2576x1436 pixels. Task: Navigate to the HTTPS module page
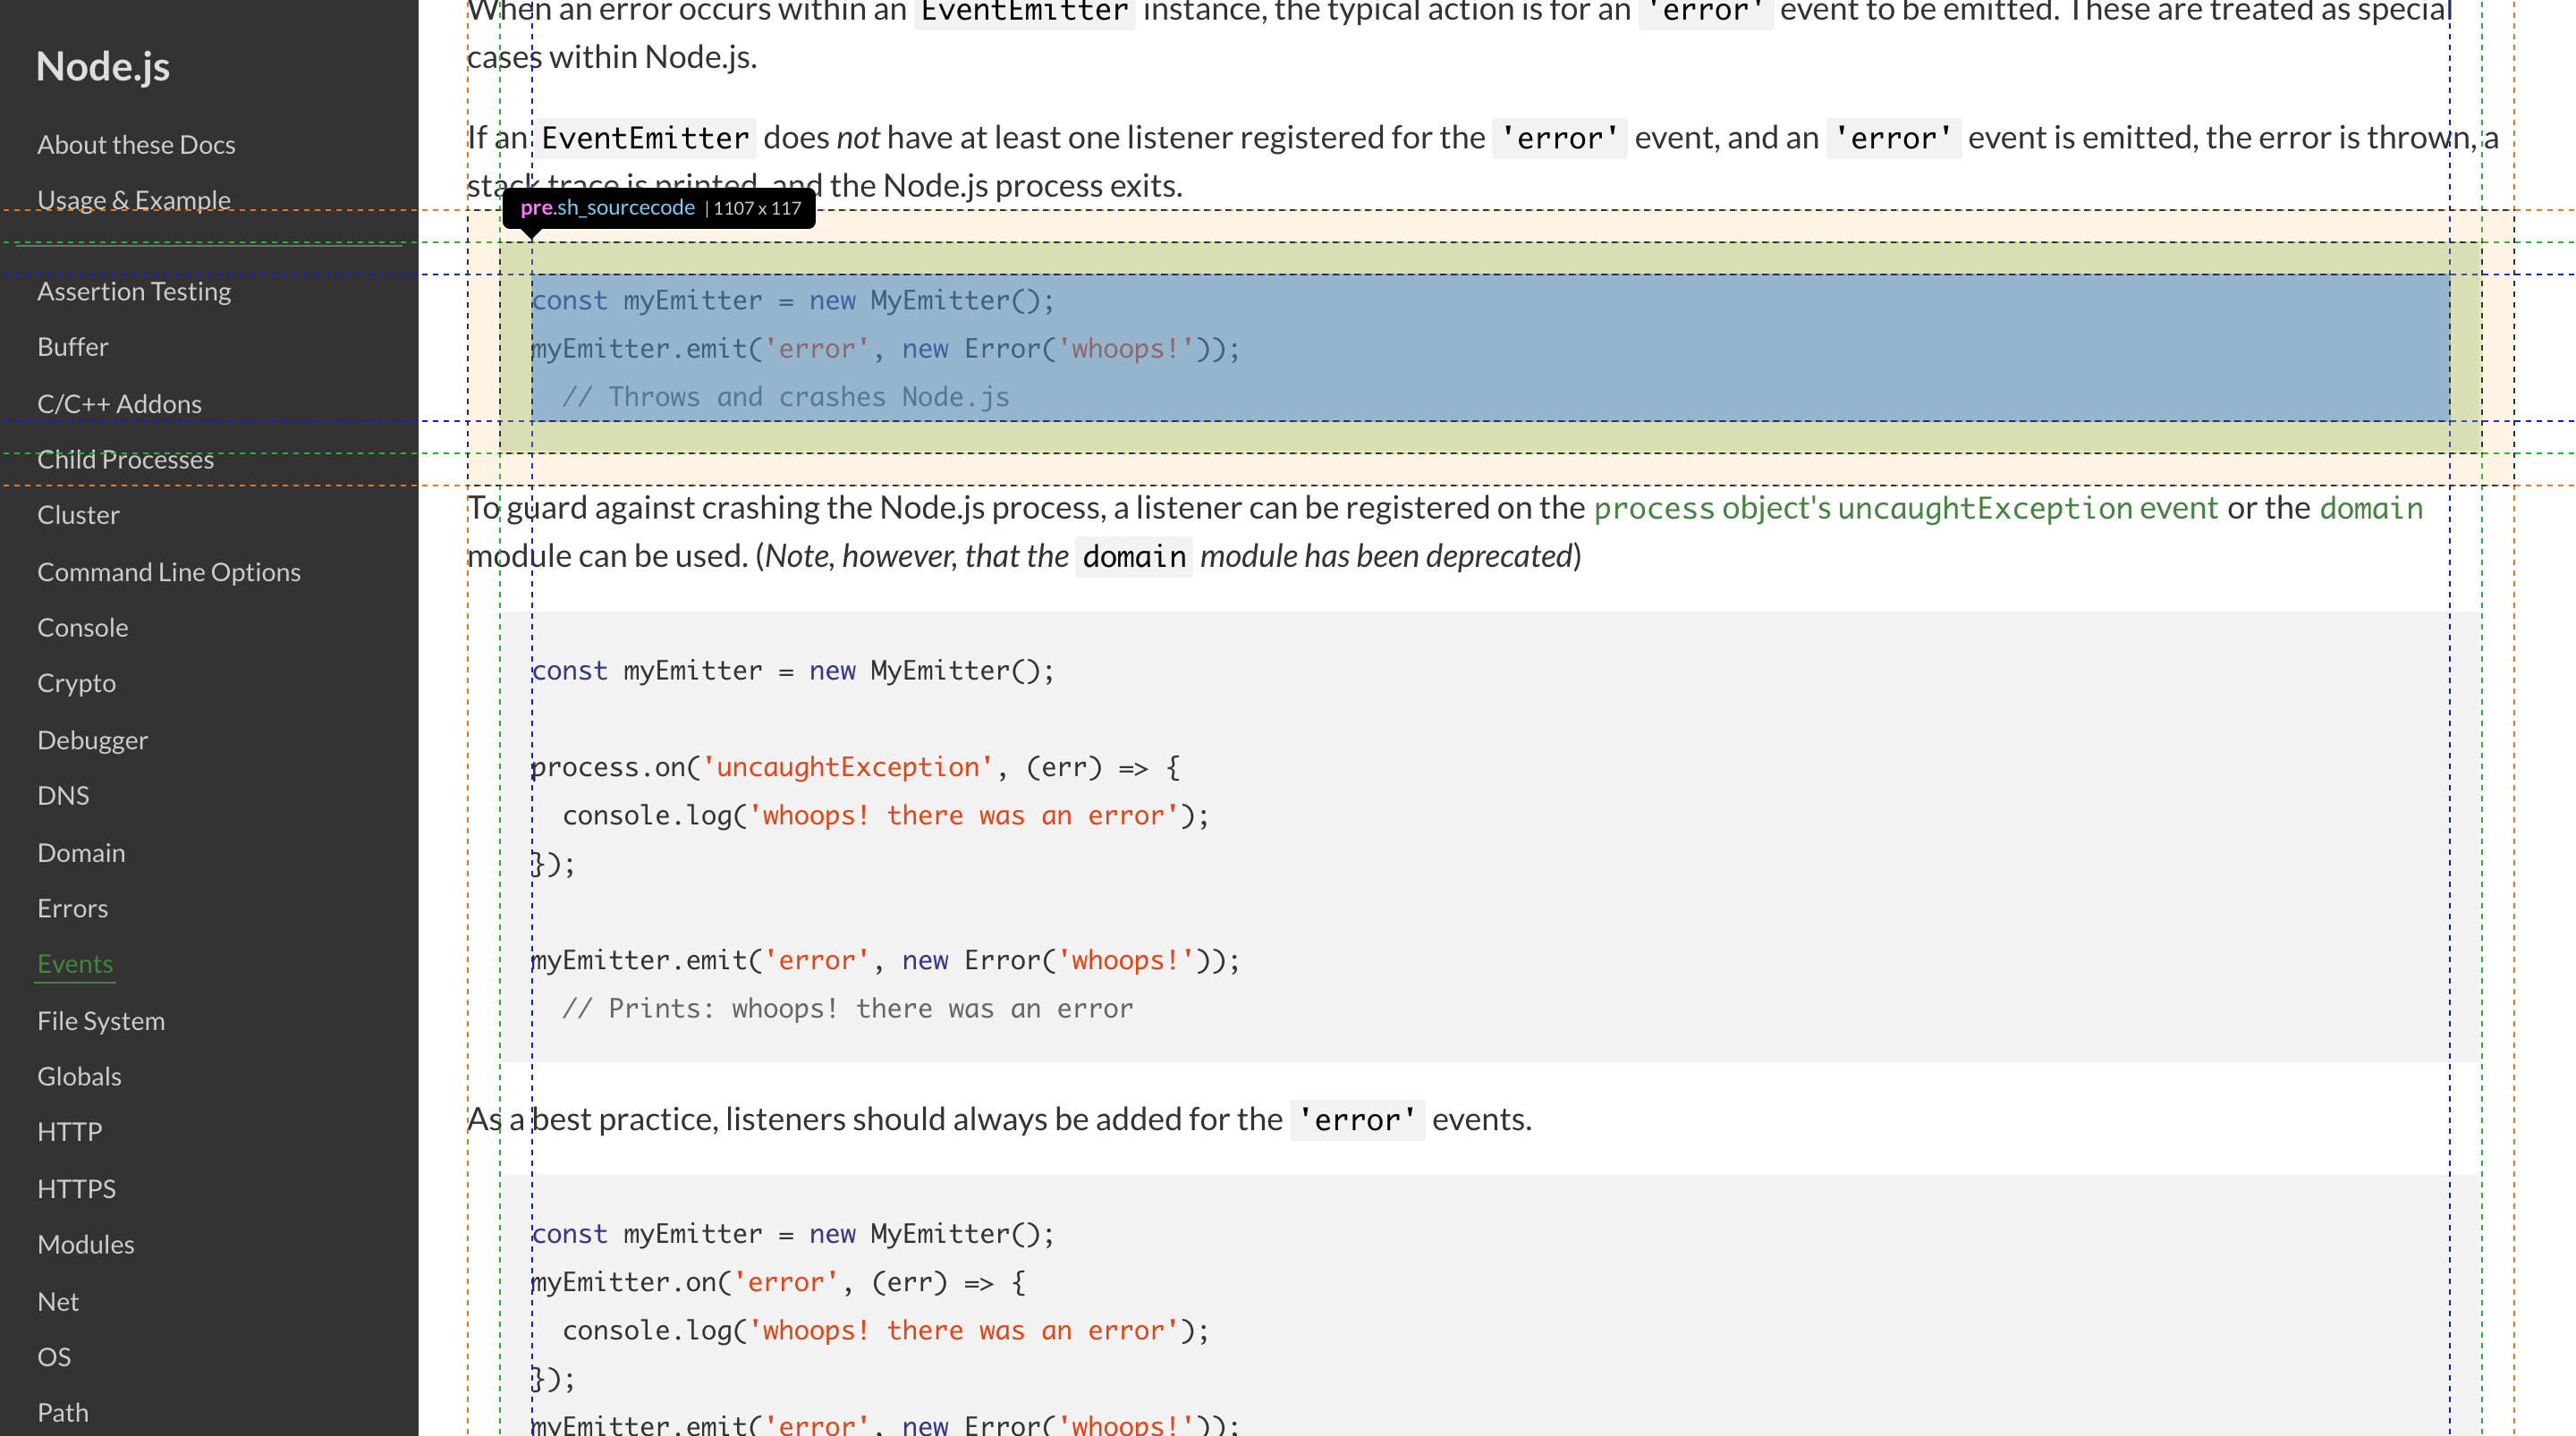coord(76,1189)
